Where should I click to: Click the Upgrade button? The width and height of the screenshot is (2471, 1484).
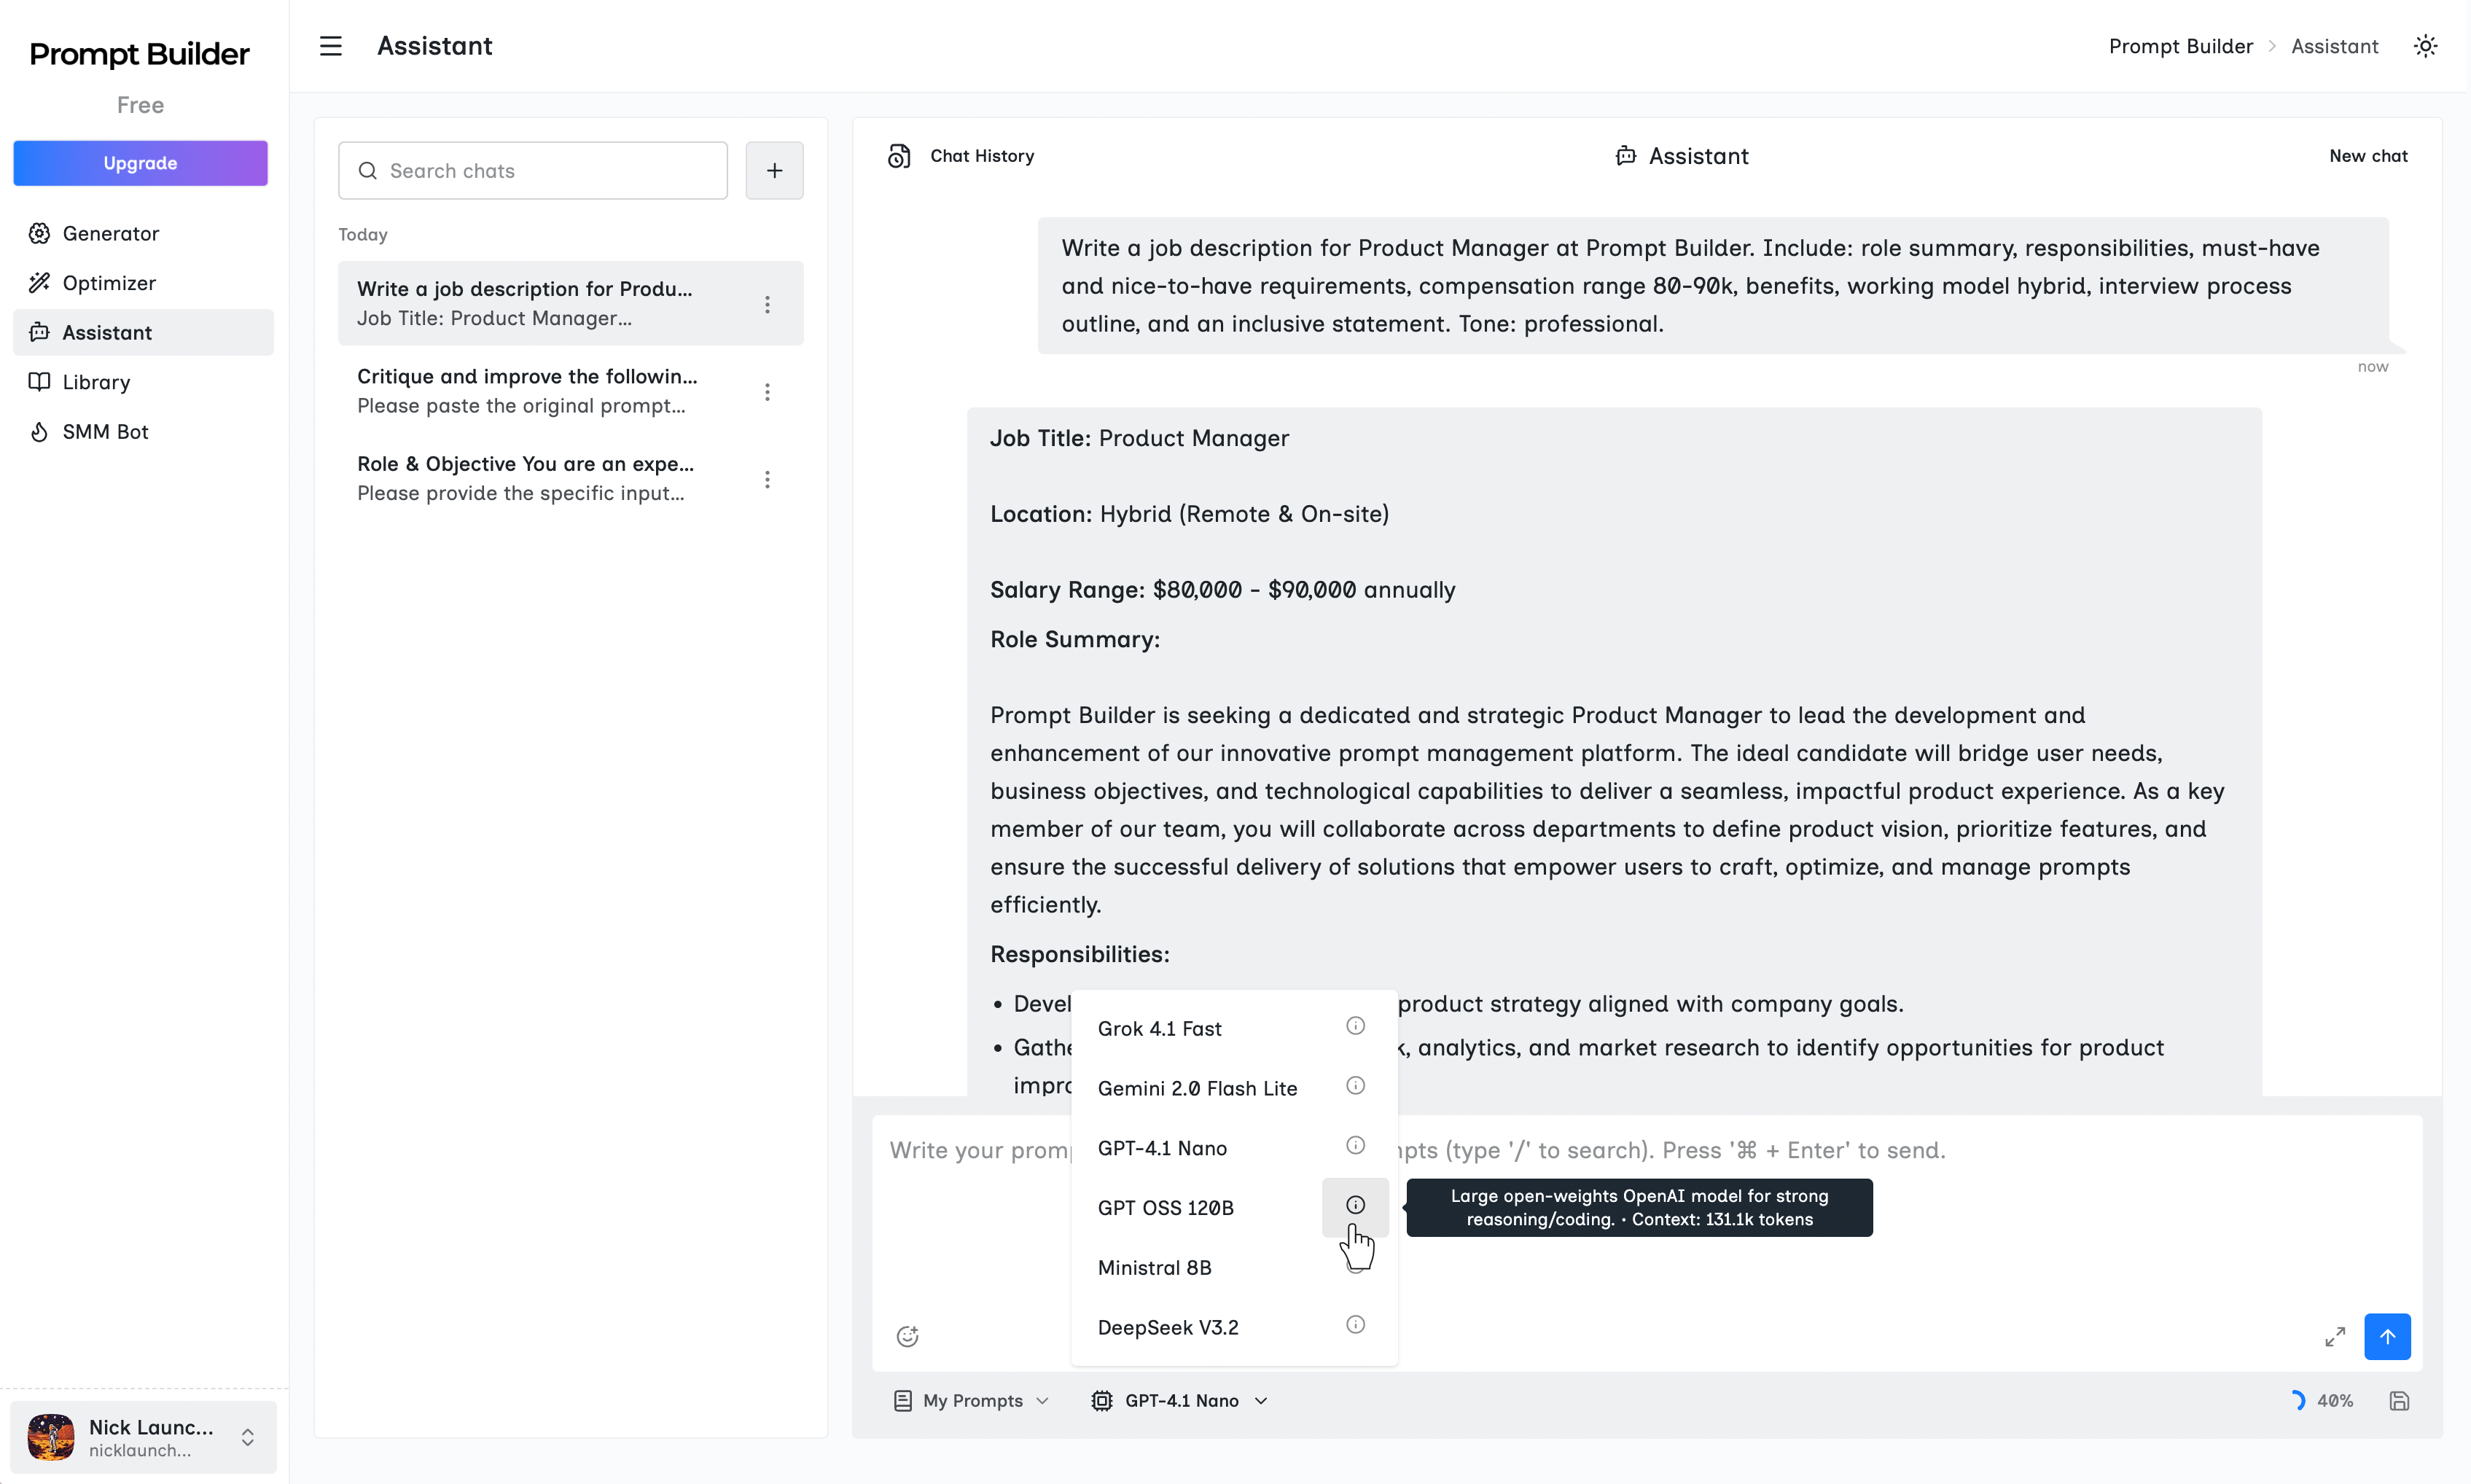pos(140,163)
